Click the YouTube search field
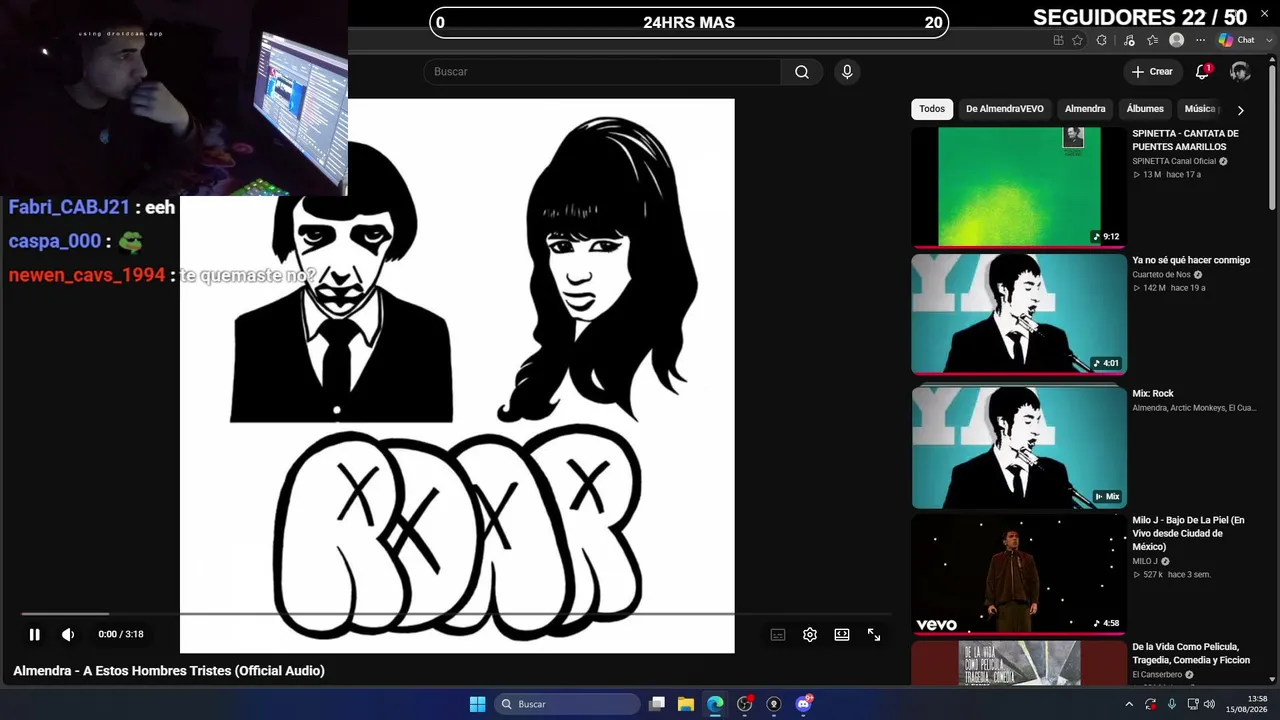1280x720 pixels. [x=602, y=72]
